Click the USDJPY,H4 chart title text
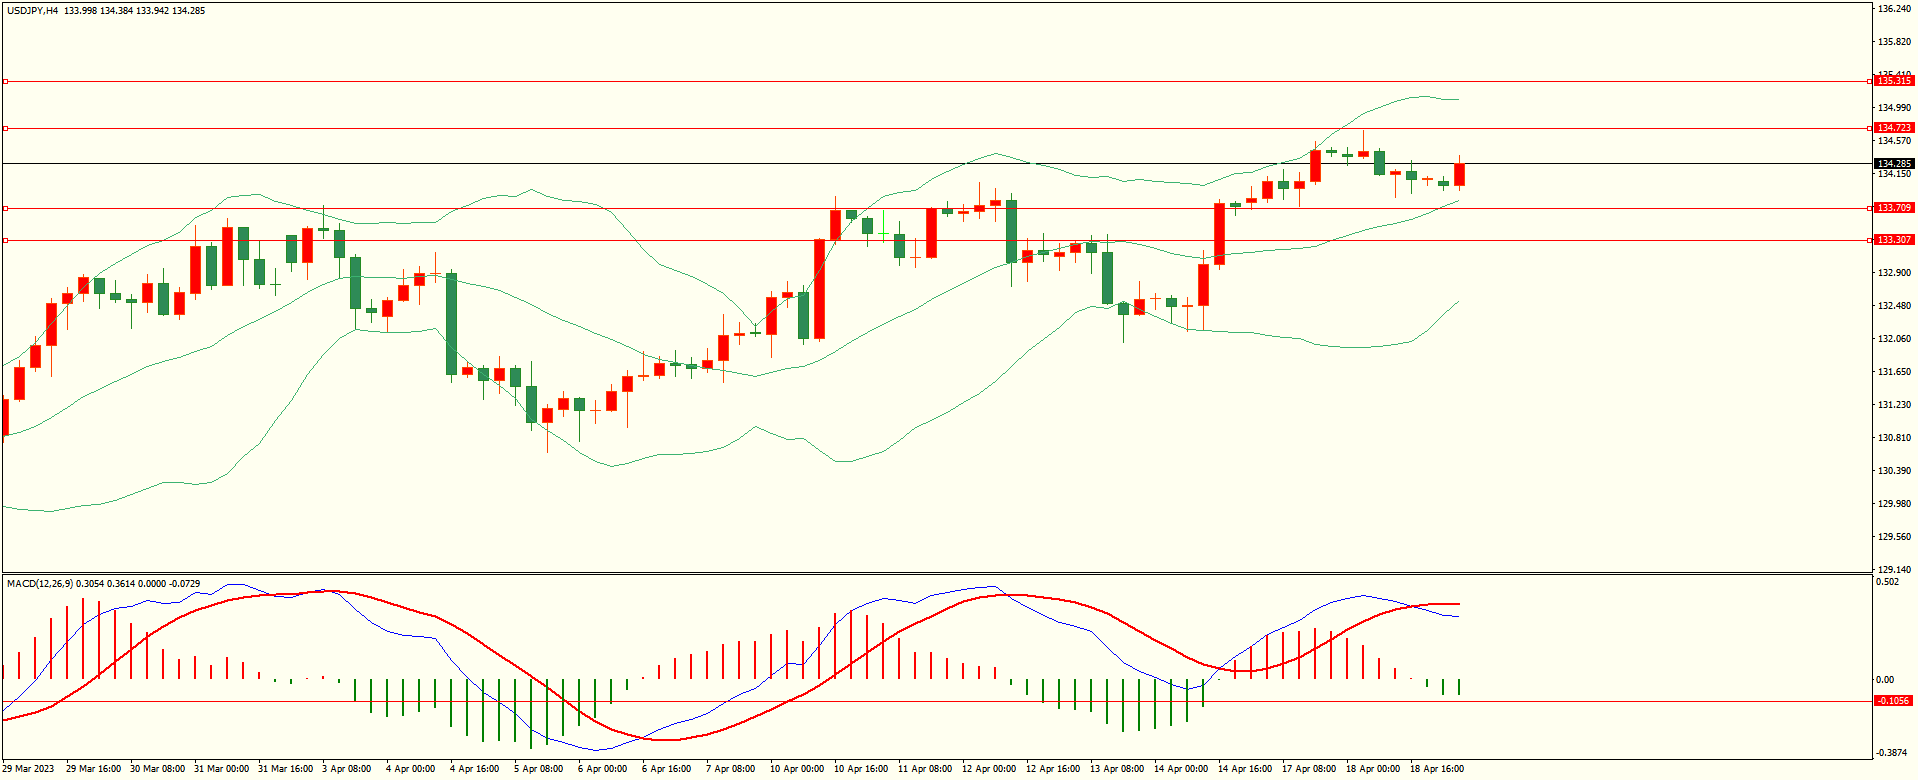The height and width of the screenshot is (780, 1918). pos(33,11)
